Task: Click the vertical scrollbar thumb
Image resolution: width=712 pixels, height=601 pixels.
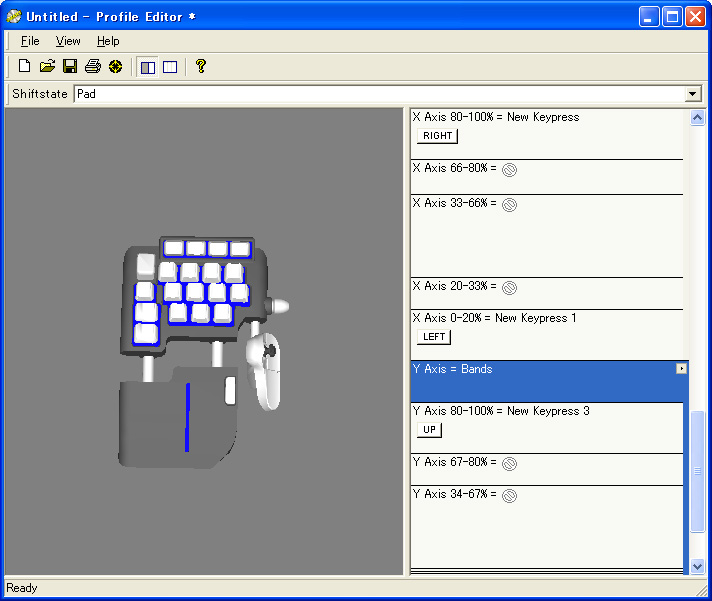Action: click(x=697, y=471)
